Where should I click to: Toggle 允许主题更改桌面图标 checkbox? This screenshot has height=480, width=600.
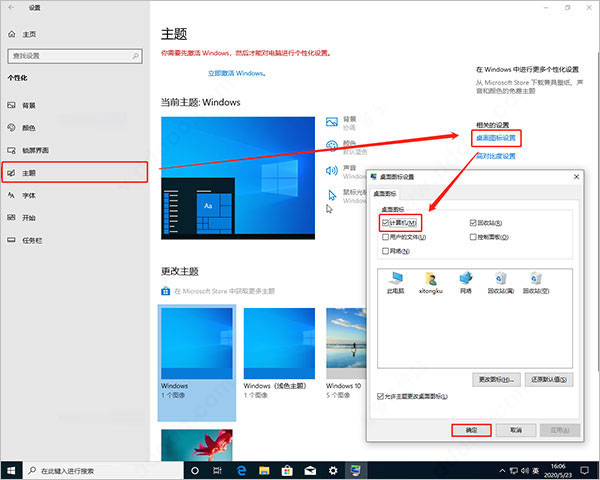point(380,396)
